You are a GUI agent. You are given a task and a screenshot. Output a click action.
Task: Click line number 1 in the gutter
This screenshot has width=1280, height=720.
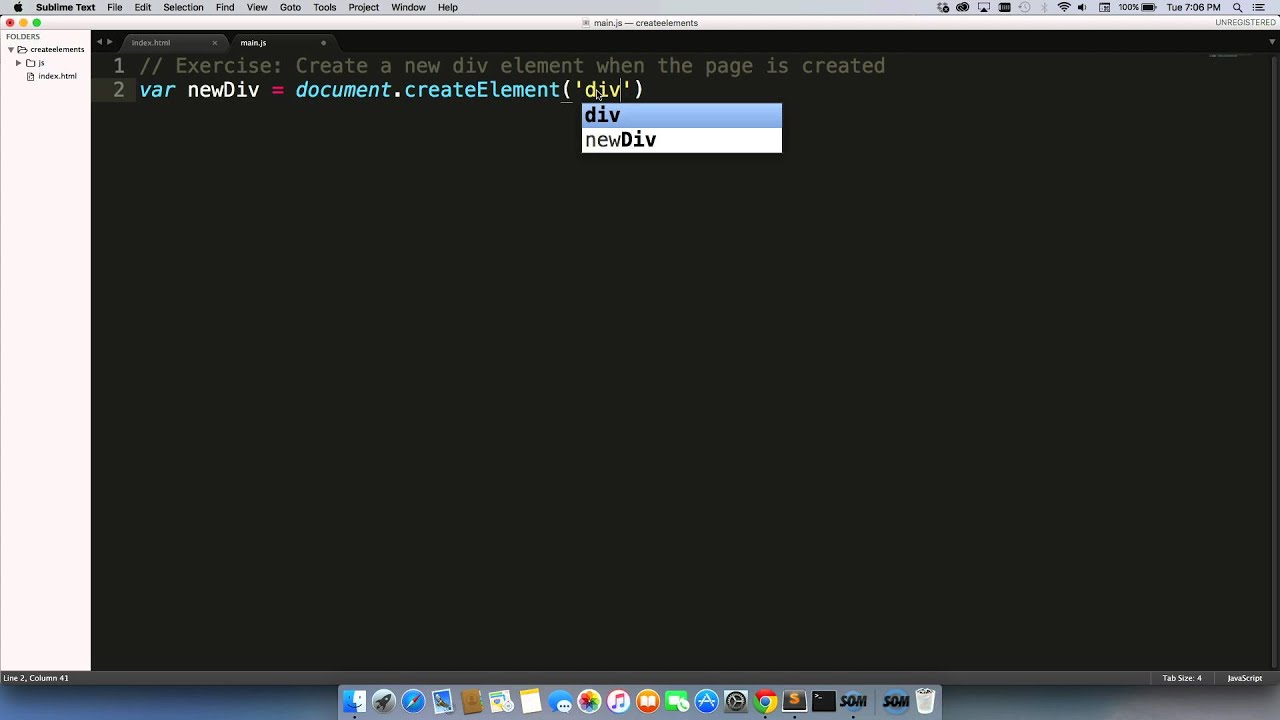[x=119, y=66]
